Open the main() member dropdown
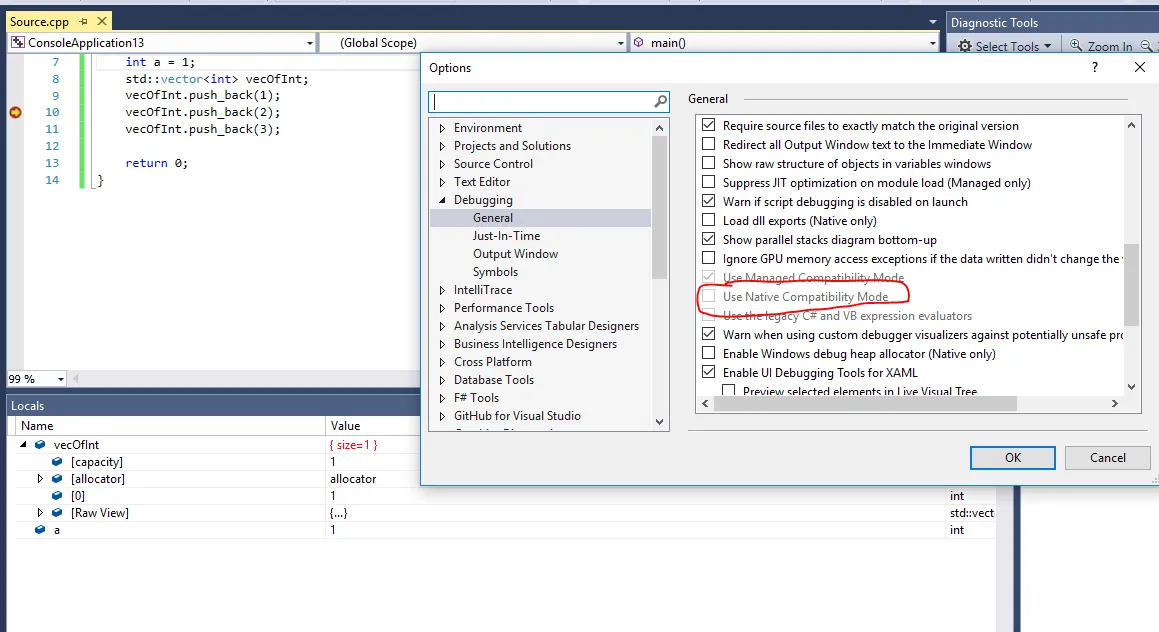This screenshot has width=1159, height=632. point(932,44)
